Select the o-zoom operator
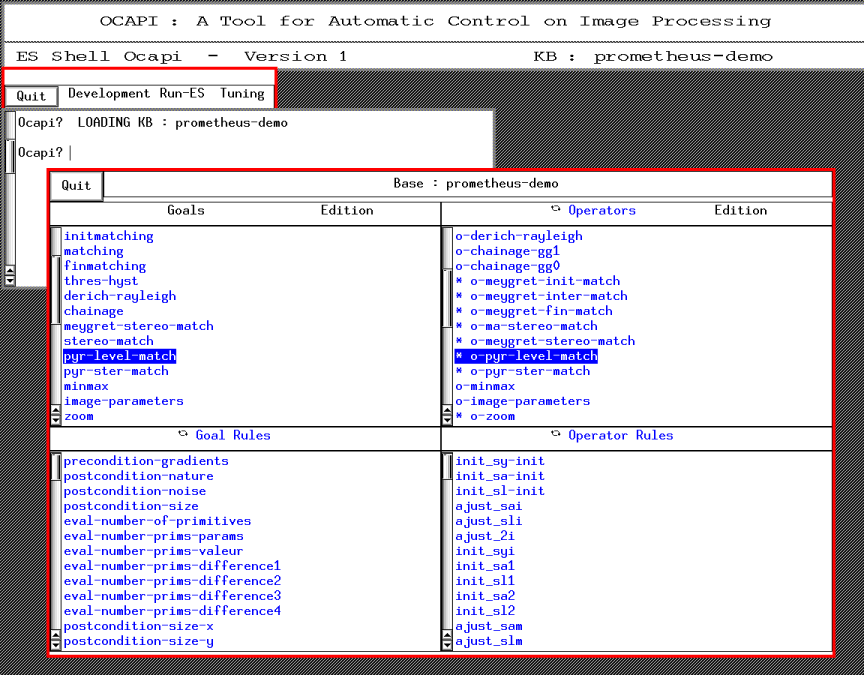Screen dimensions: 864x675 pos(485,417)
